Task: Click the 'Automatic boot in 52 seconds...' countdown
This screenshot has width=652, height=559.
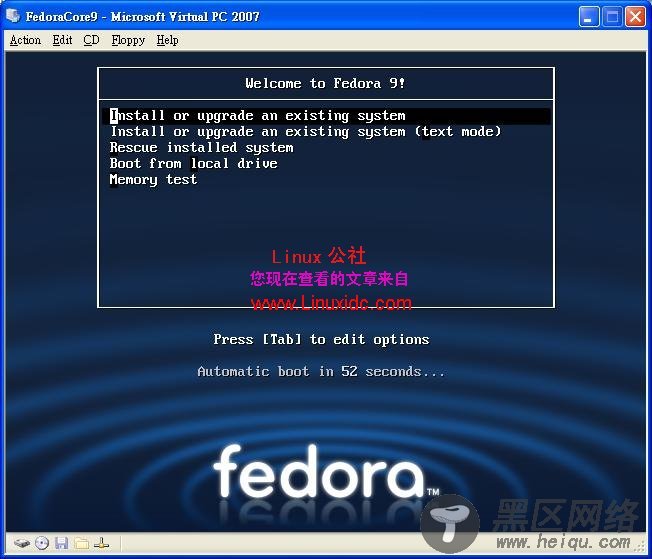Action: [x=321, y=371]
